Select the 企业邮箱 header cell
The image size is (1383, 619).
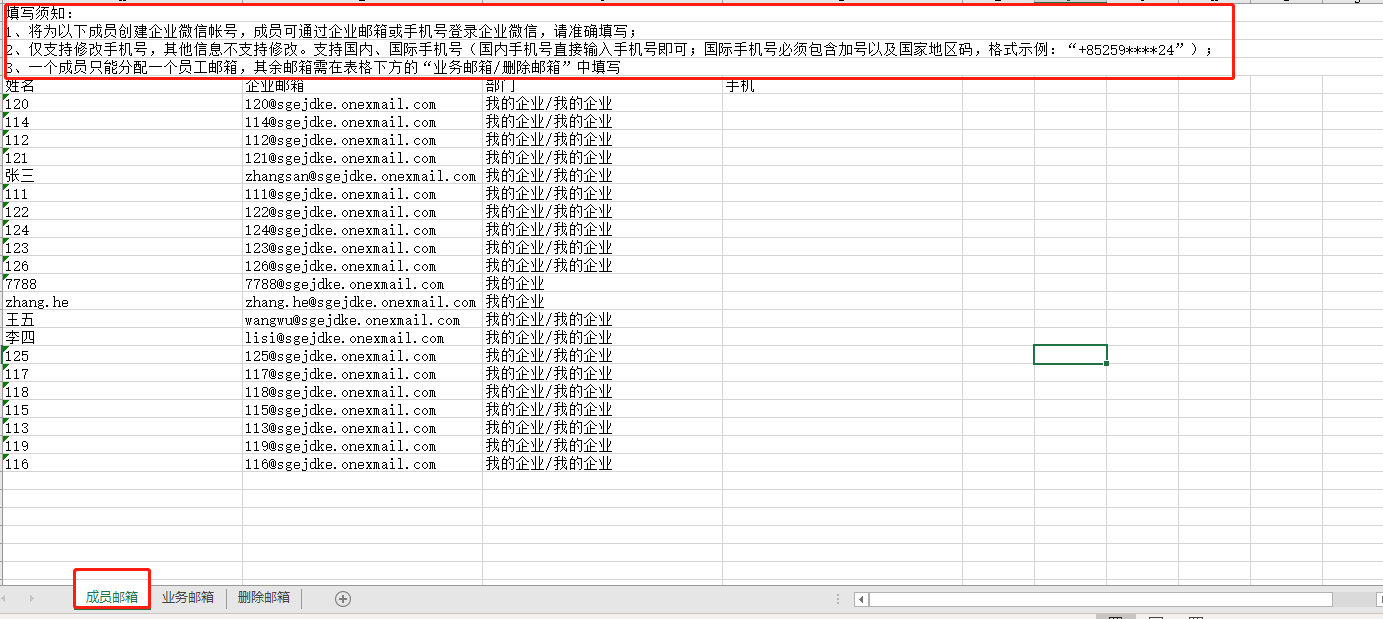click(360, 87)
